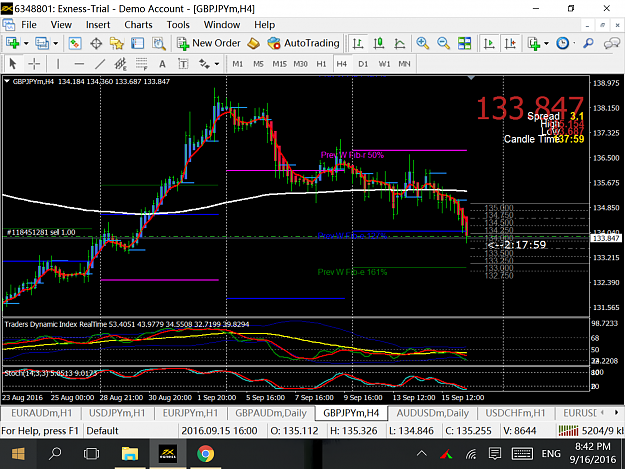
Task: Open the MDI chart window system icon
Action: [8, 25]
